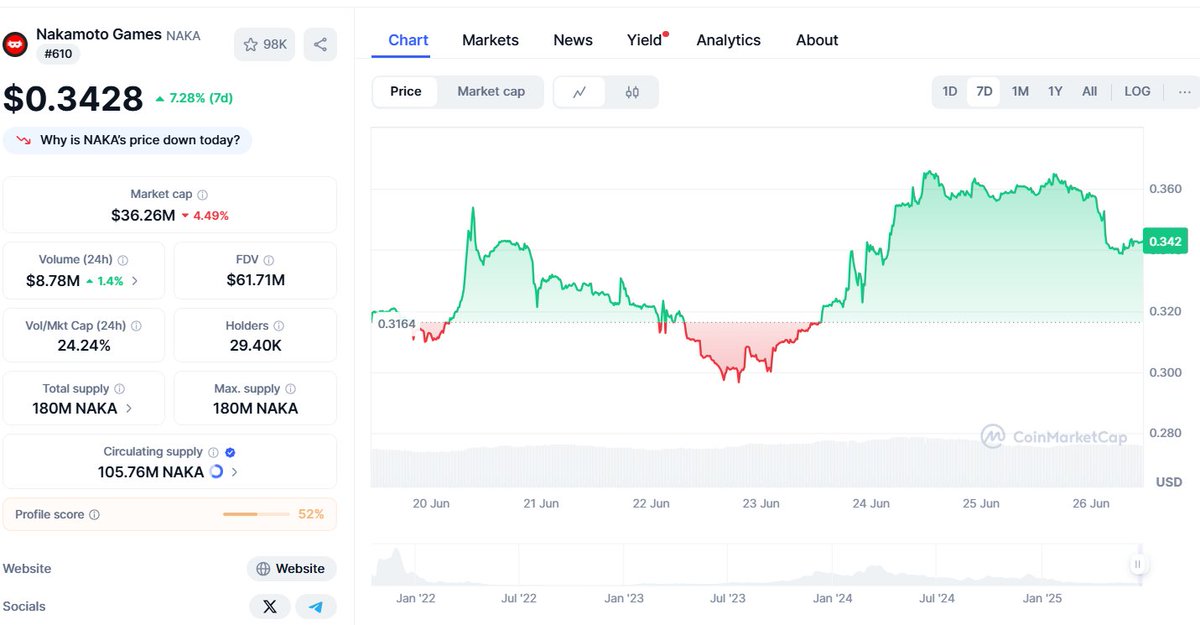Set chart range to 1M

pos(1020,92)
